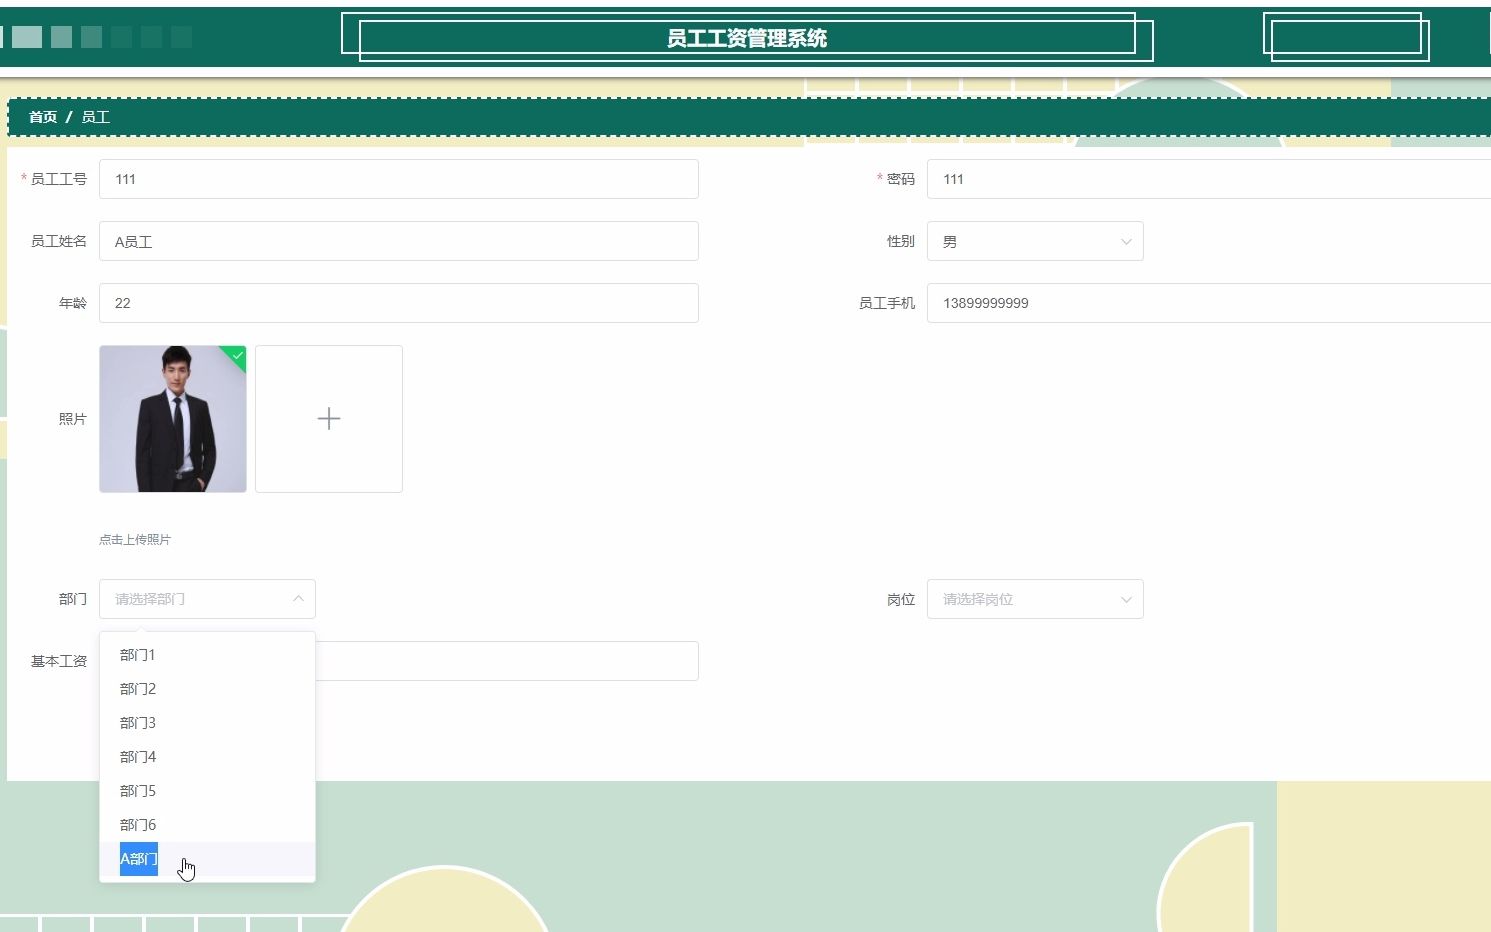Focus the 年龄 age field

pyautogui.click(x=399, y=303)
